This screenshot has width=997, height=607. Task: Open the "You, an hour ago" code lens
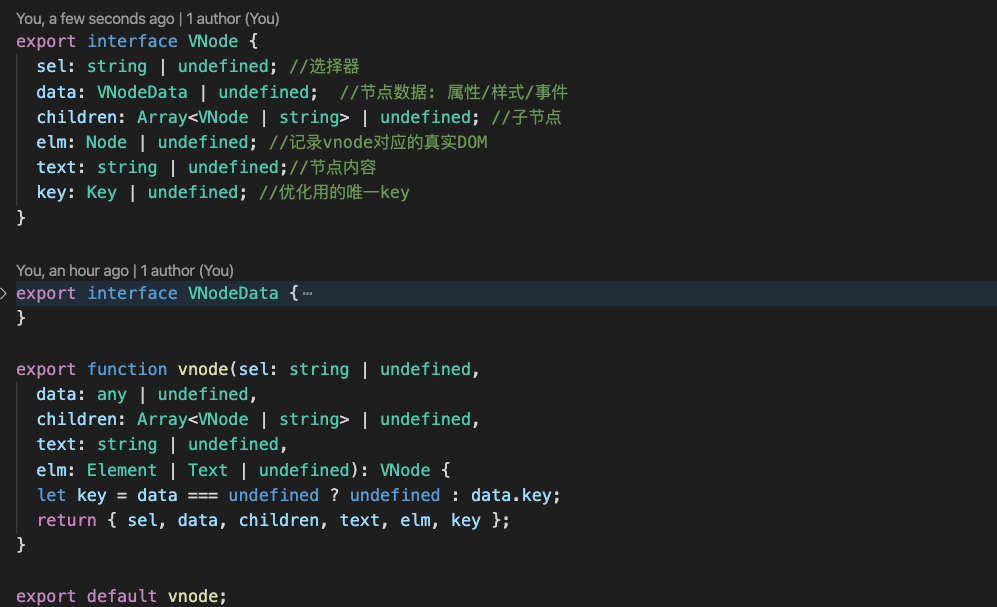tap(72, 271)
